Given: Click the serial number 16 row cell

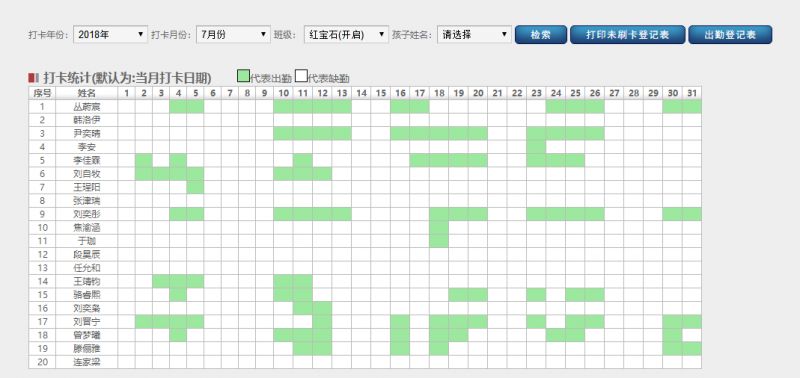Looking at the screenshot, I should 42,308.
